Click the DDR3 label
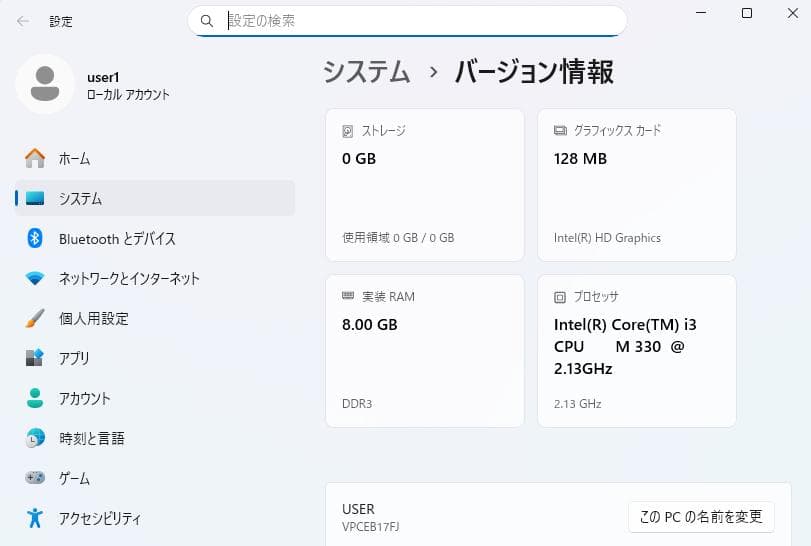The image size is (811, 546). [357, 404]
